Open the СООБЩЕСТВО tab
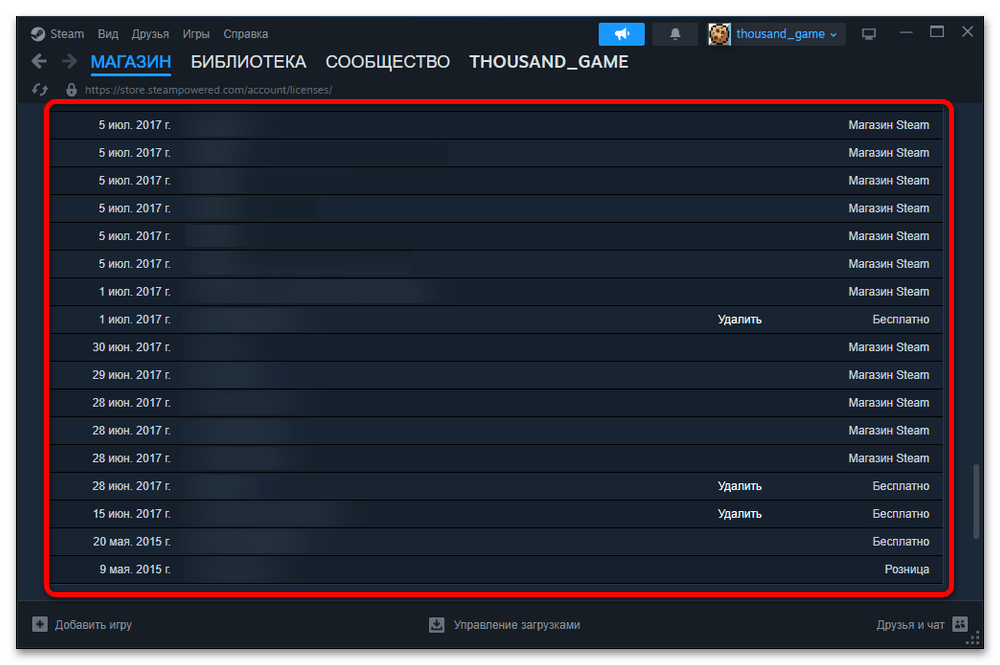Viewport: 1000px width, 665px height. click(x=387, y=62)
